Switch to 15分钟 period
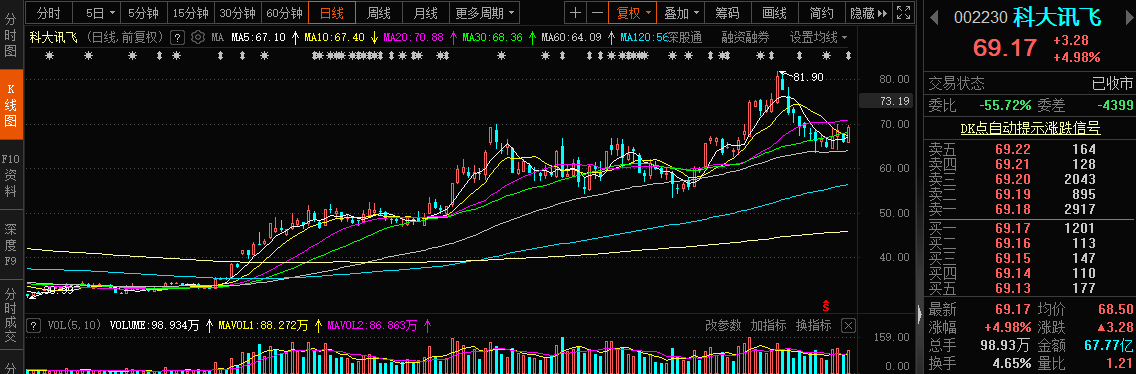This screenshot has height=374, width=1136. pyautogui.click(x=191, y=12)
